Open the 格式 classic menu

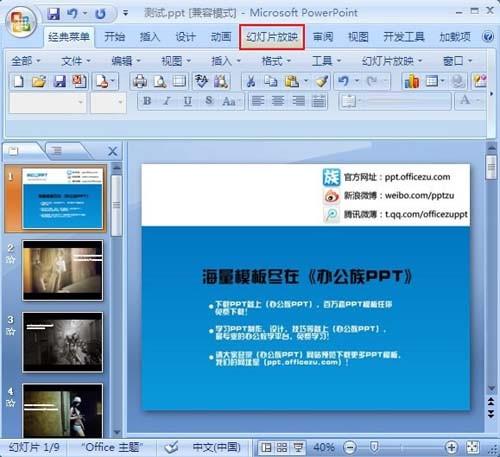click(x=276, y=61)
